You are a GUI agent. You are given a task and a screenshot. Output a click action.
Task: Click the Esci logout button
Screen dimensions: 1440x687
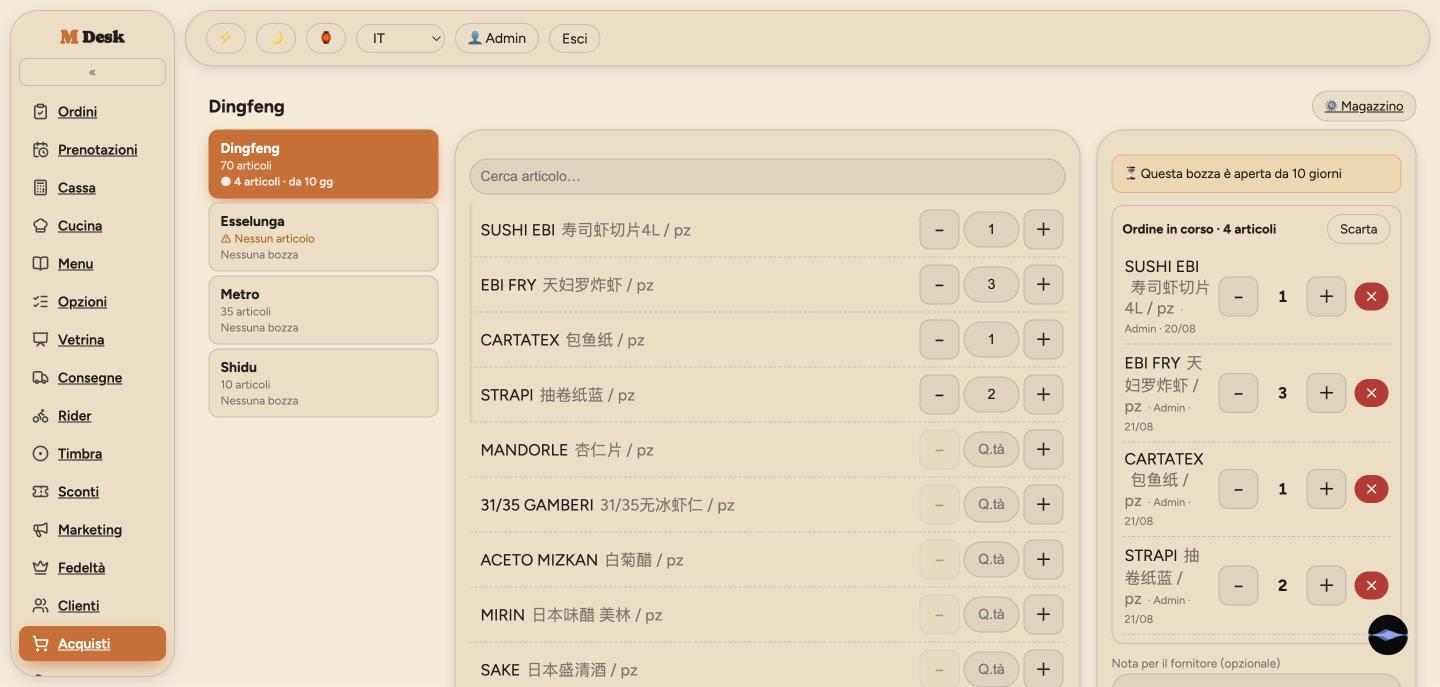[575, 38]
